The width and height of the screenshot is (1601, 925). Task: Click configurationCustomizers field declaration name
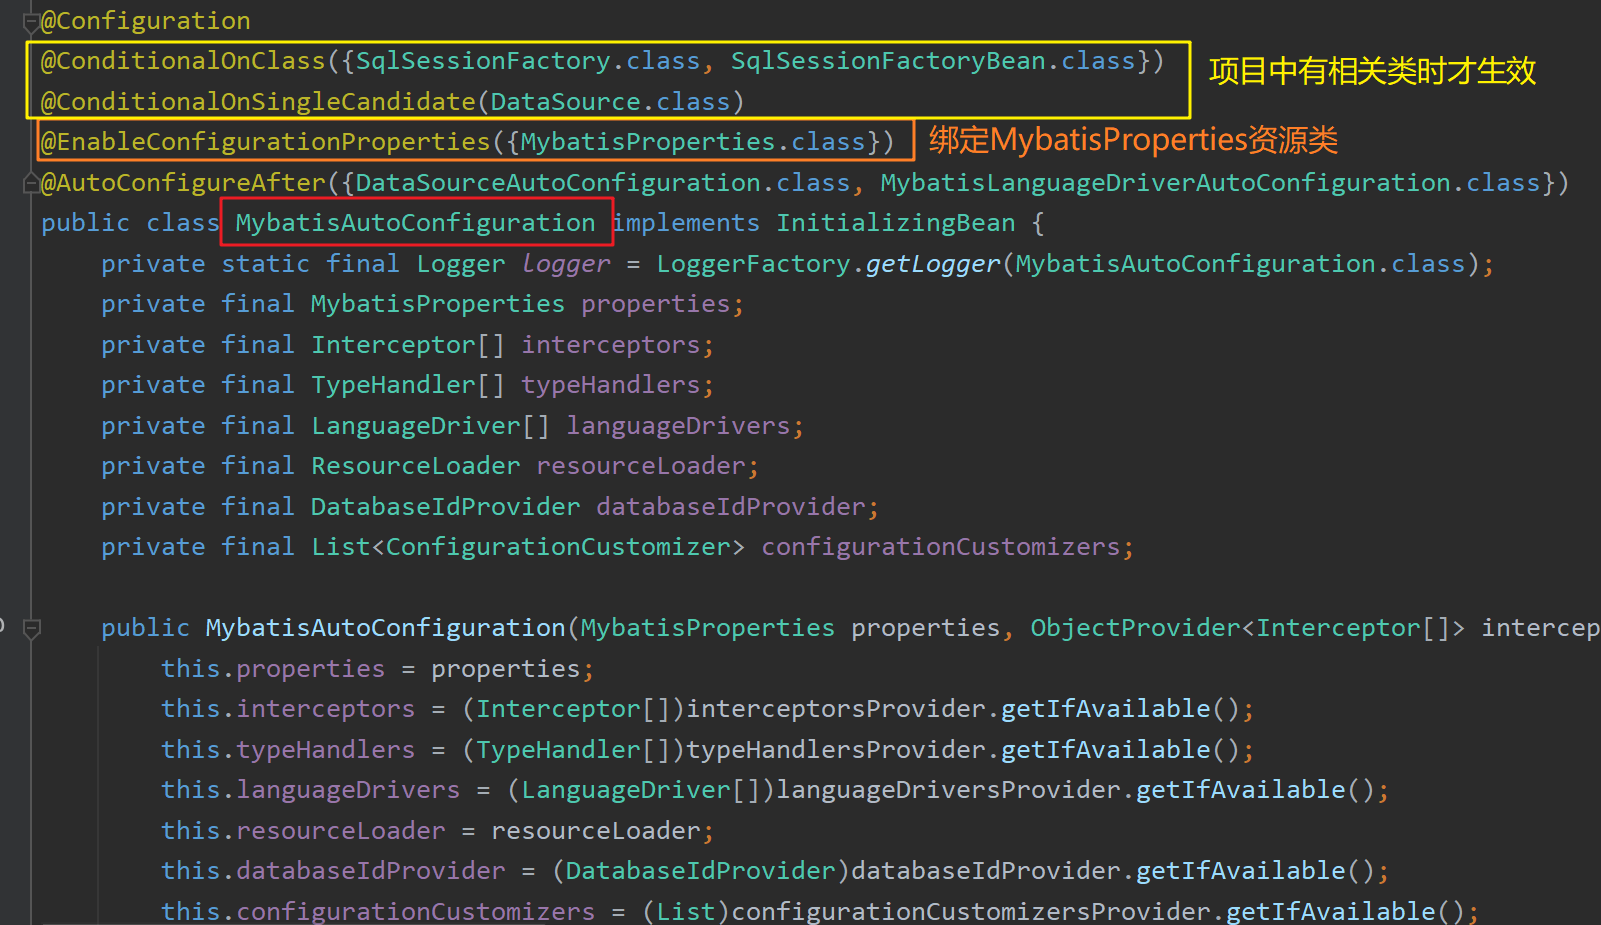(941, 547)
